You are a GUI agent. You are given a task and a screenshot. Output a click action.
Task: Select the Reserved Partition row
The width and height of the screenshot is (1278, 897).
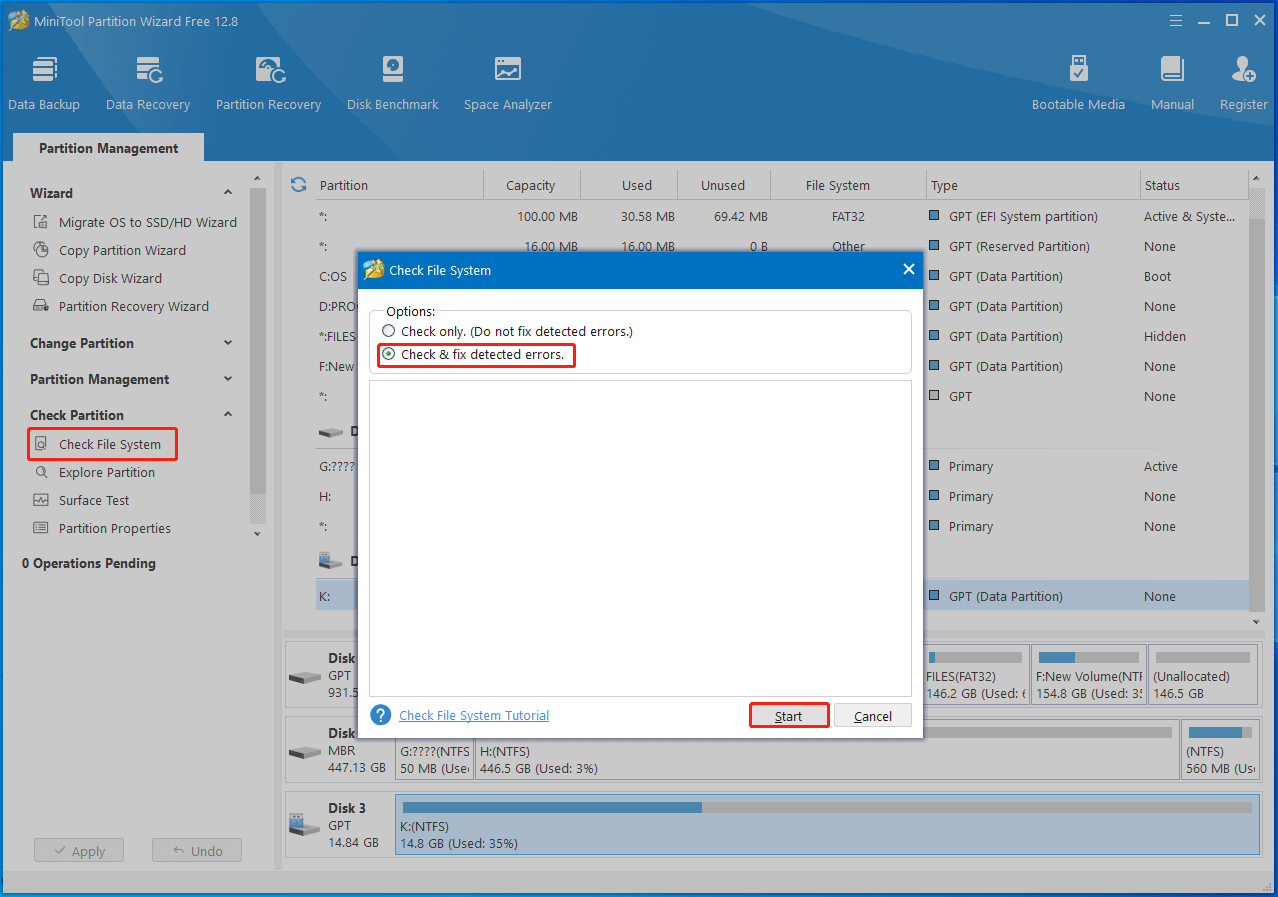click(x=783, y=246)
